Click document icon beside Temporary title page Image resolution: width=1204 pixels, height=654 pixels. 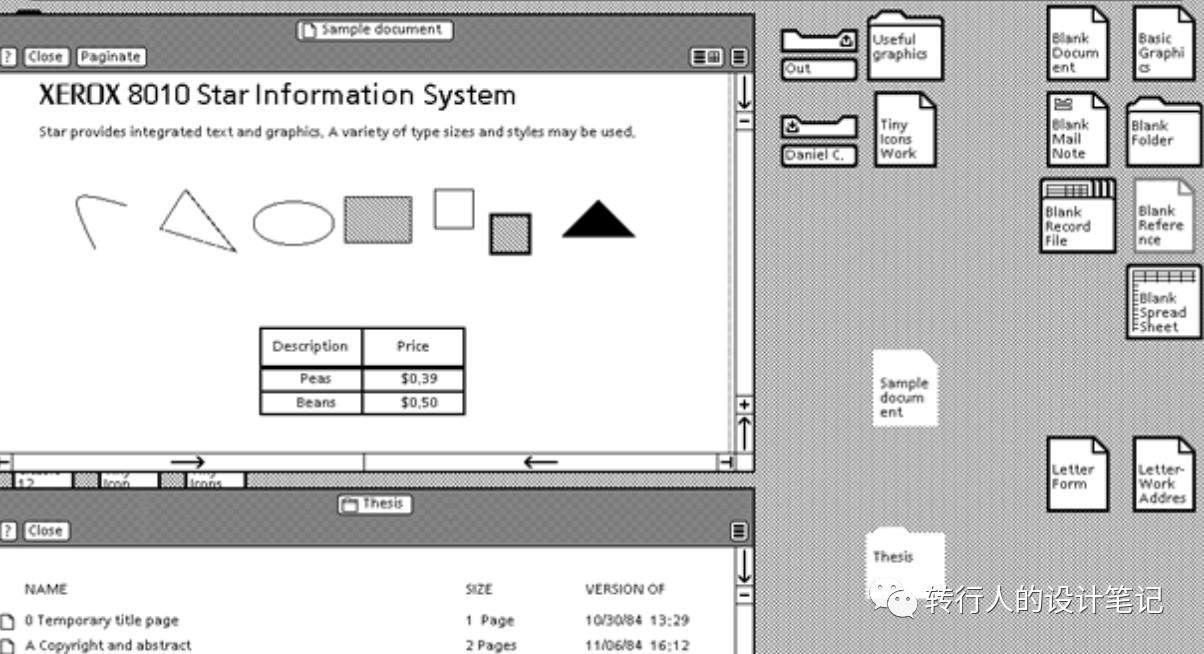pyautogui.click(x=9, y=621)
